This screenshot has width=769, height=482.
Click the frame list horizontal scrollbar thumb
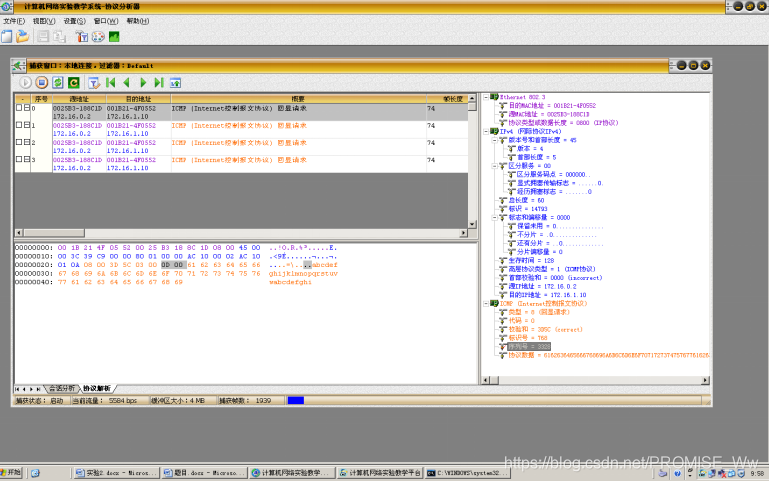[x=54, y=233]
